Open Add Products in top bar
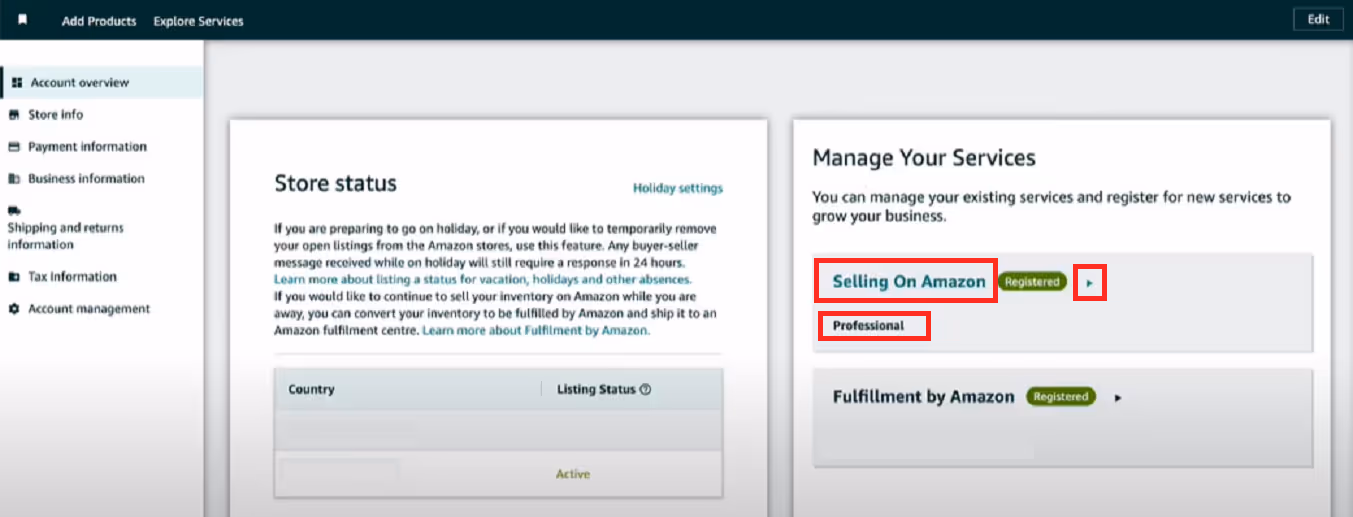1353x517 pixels. pyautogui.click(x=99, y=21)
